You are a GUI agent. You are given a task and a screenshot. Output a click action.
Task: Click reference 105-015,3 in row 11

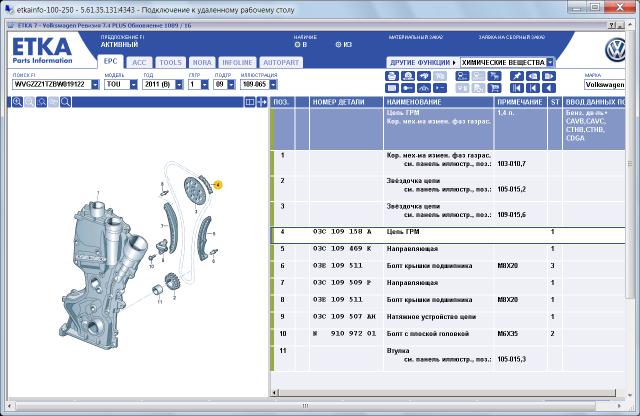click(511, 359)
